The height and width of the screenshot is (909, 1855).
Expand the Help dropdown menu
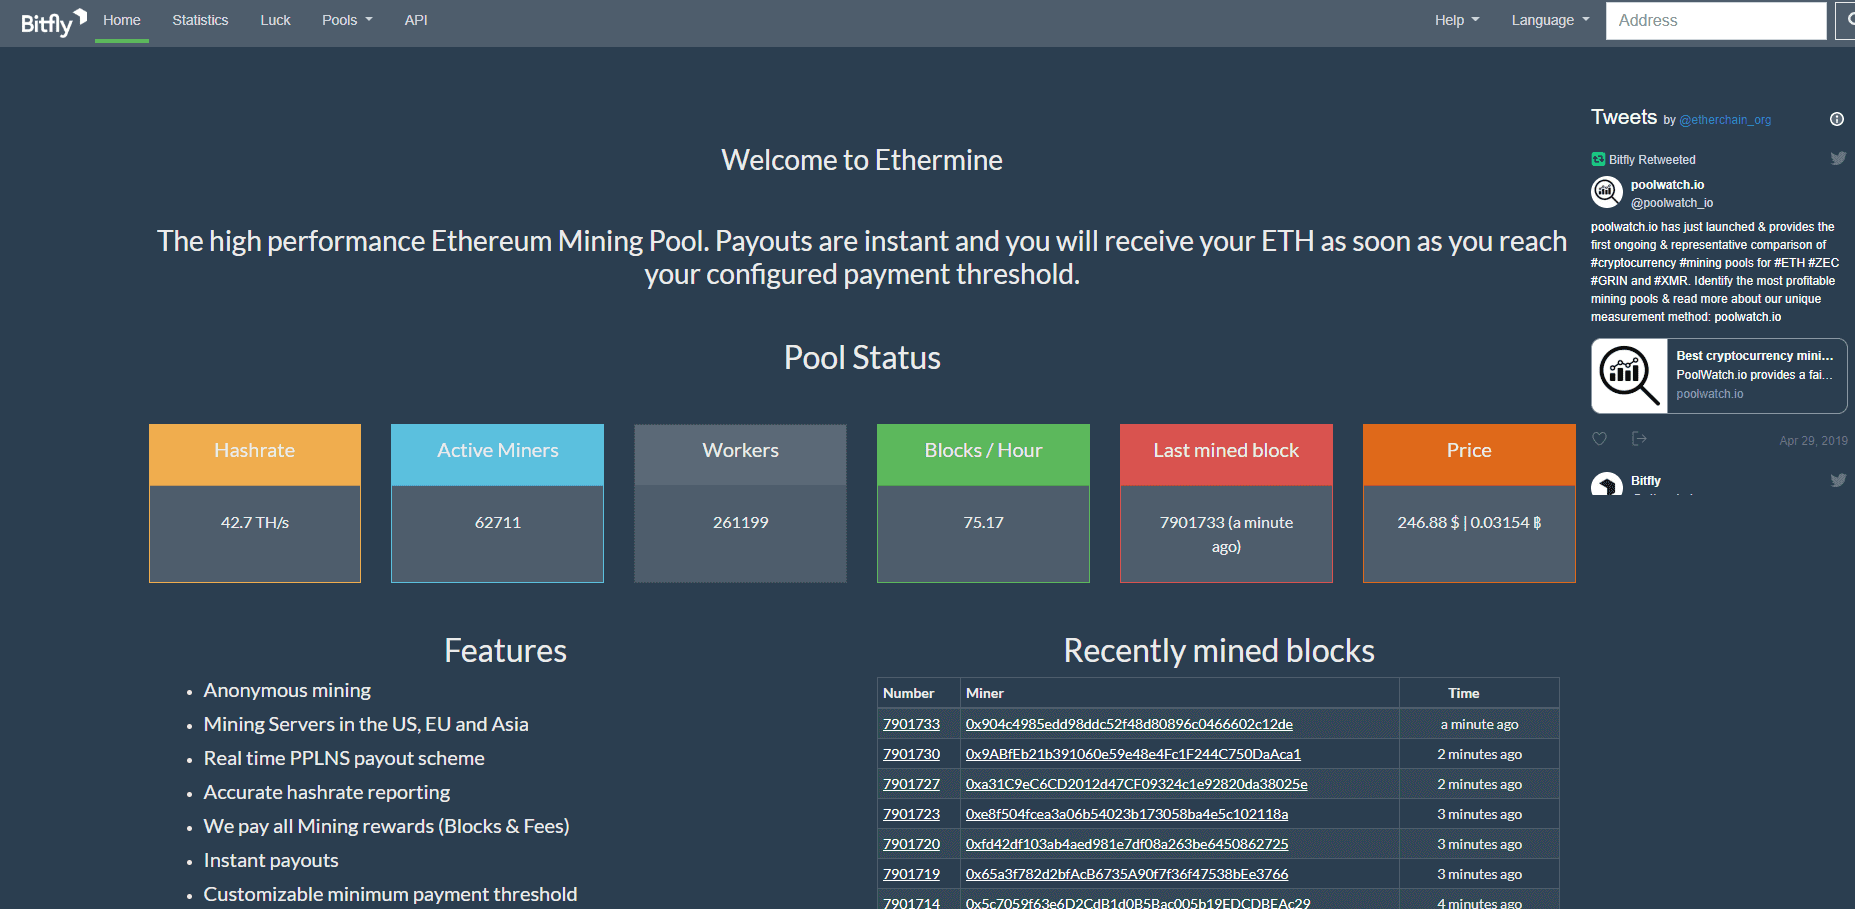(x=1457, y=20)
